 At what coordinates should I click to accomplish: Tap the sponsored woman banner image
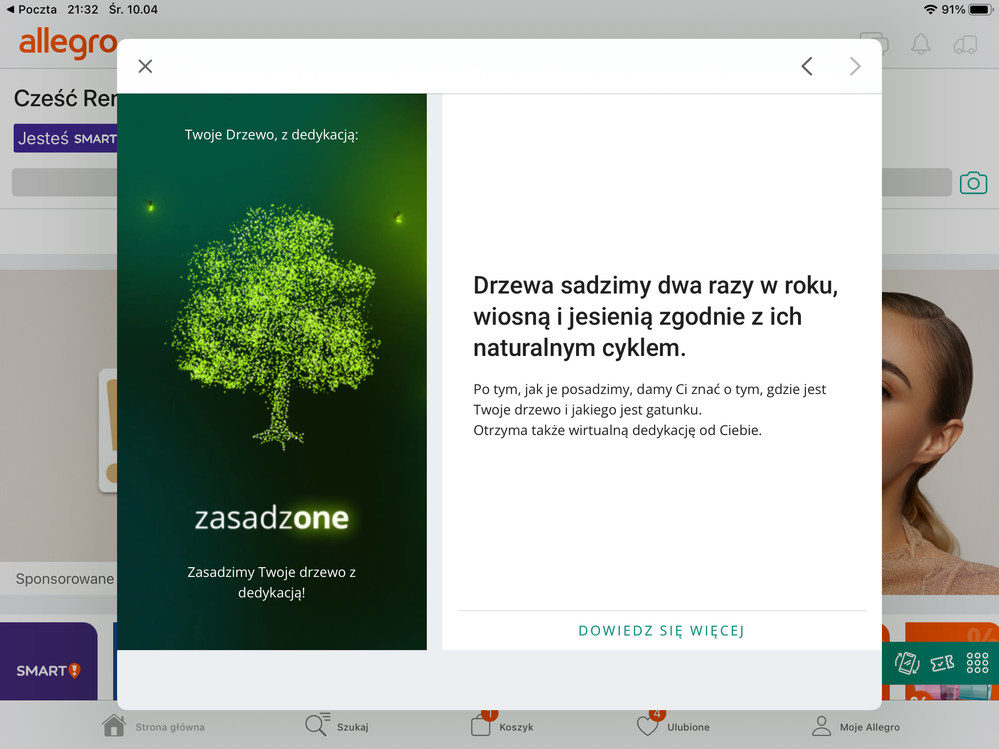point(940,432)
